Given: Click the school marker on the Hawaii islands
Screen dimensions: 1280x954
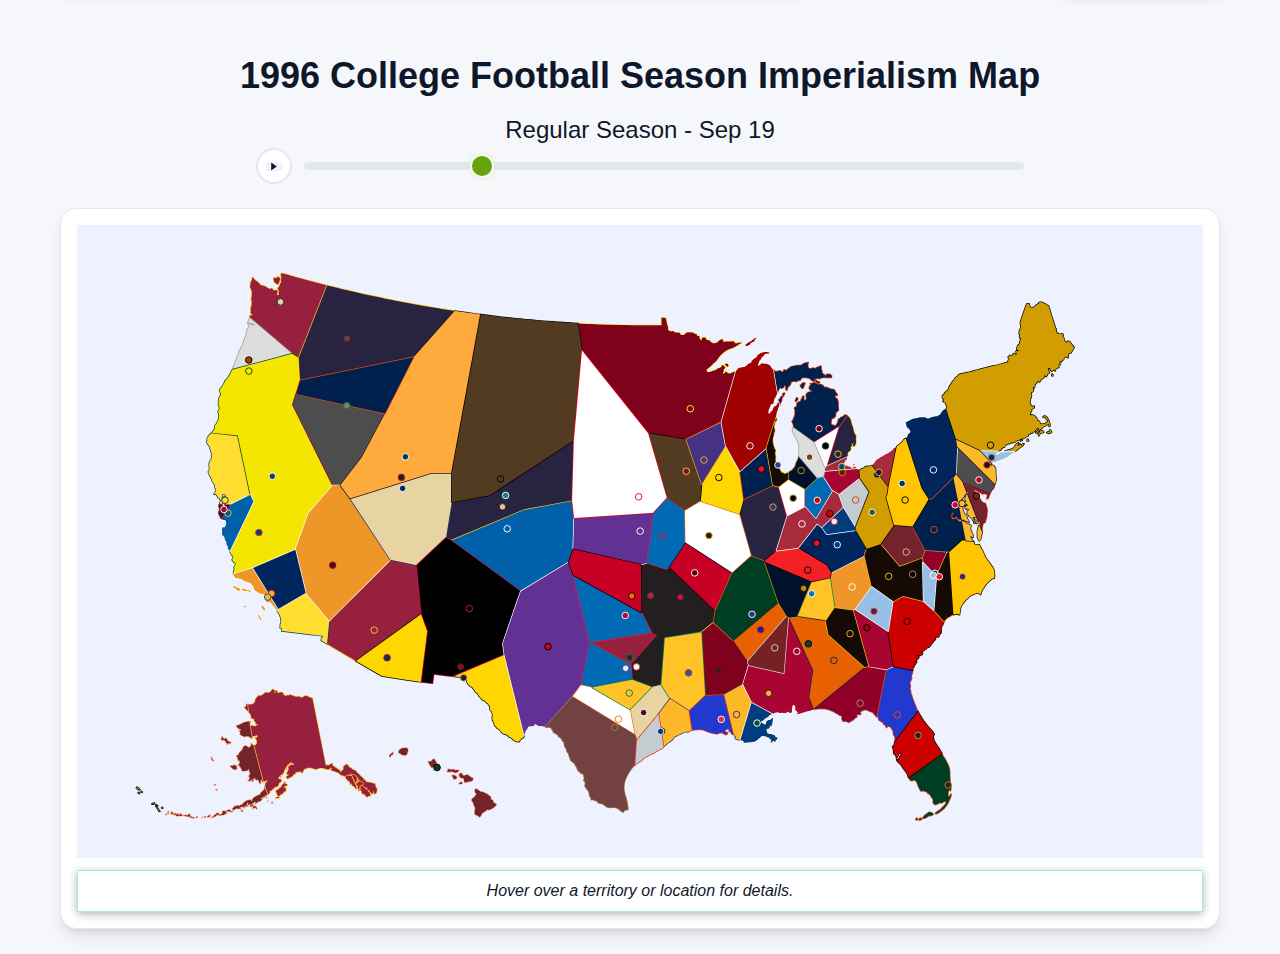Looking at the screenshot, I should click(x=436, y=767).
